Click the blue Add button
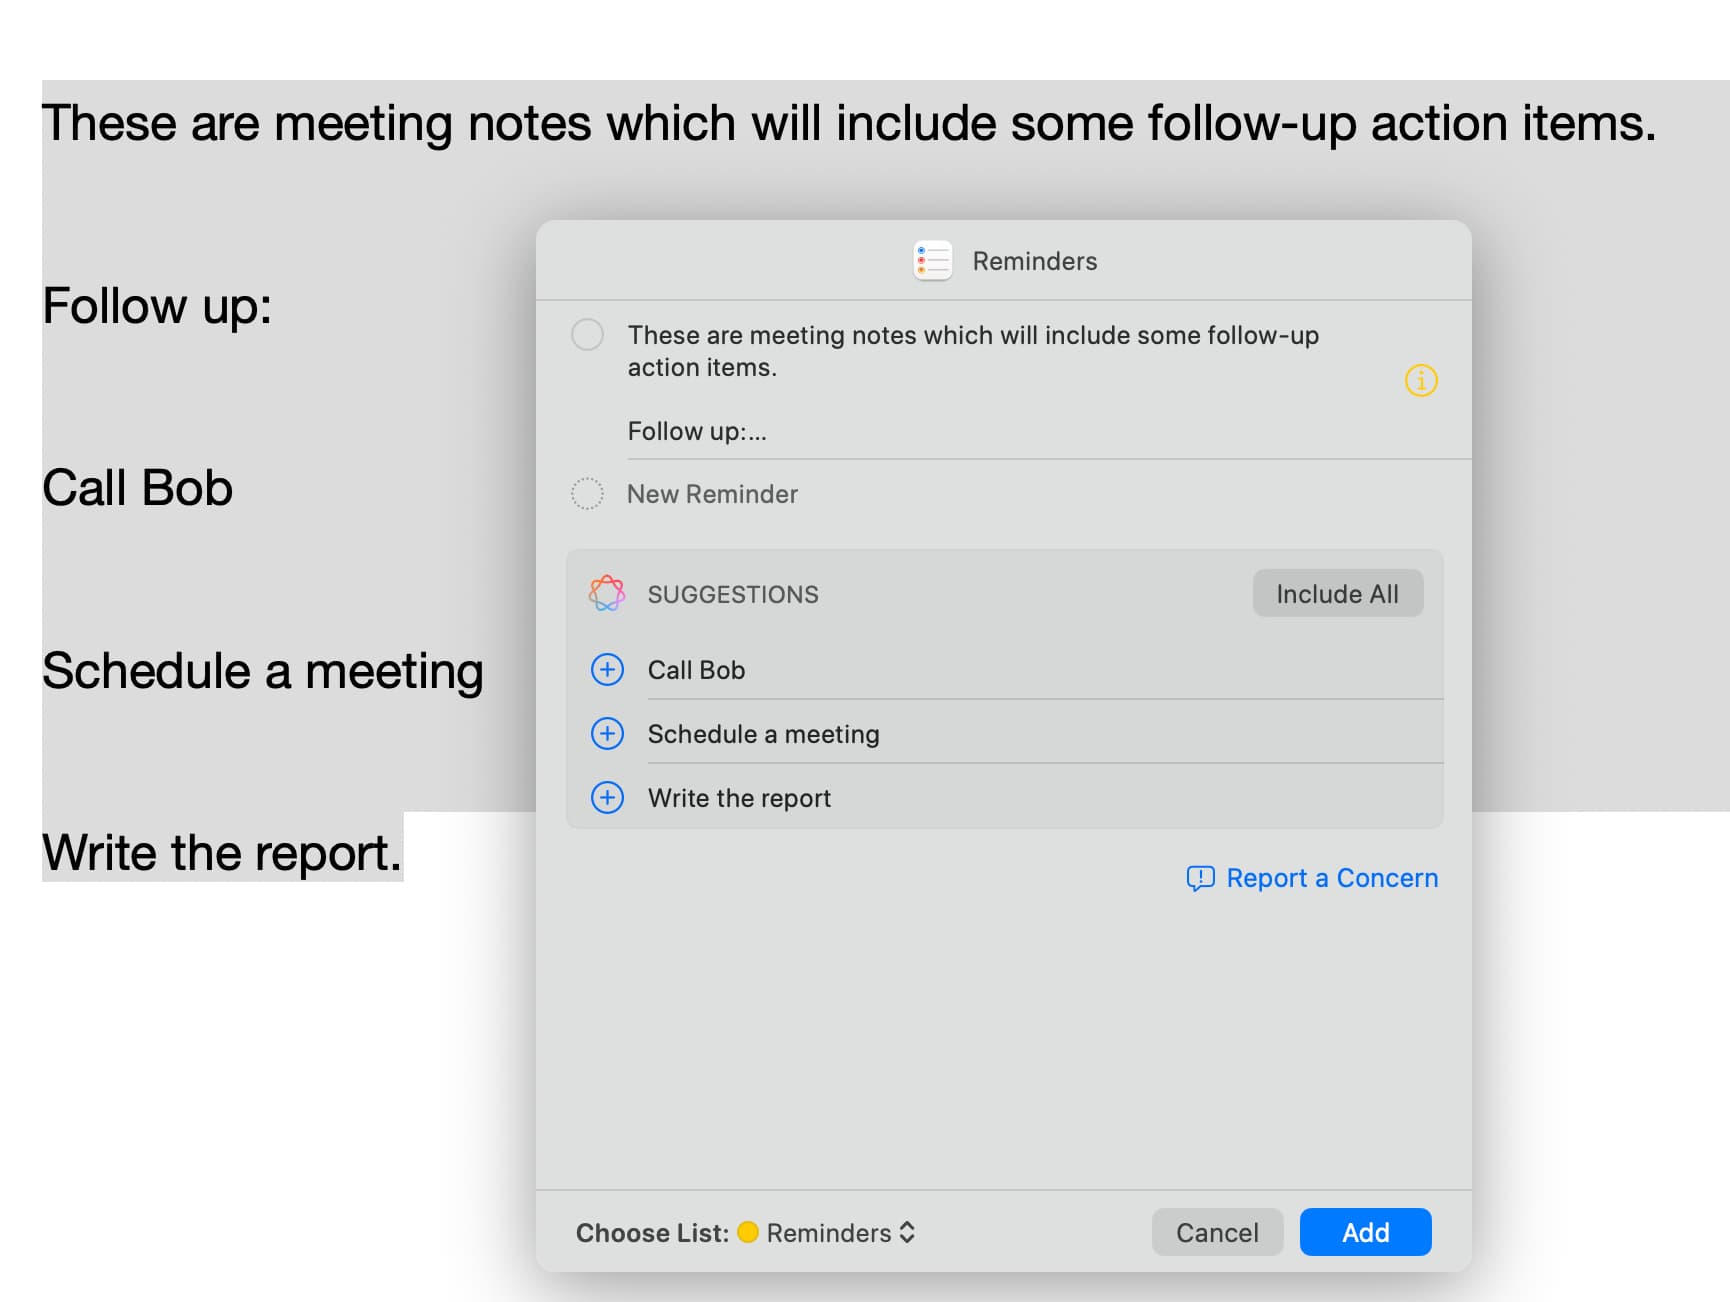This screenshot has height=1302, width=1730. point(1365,1233)
